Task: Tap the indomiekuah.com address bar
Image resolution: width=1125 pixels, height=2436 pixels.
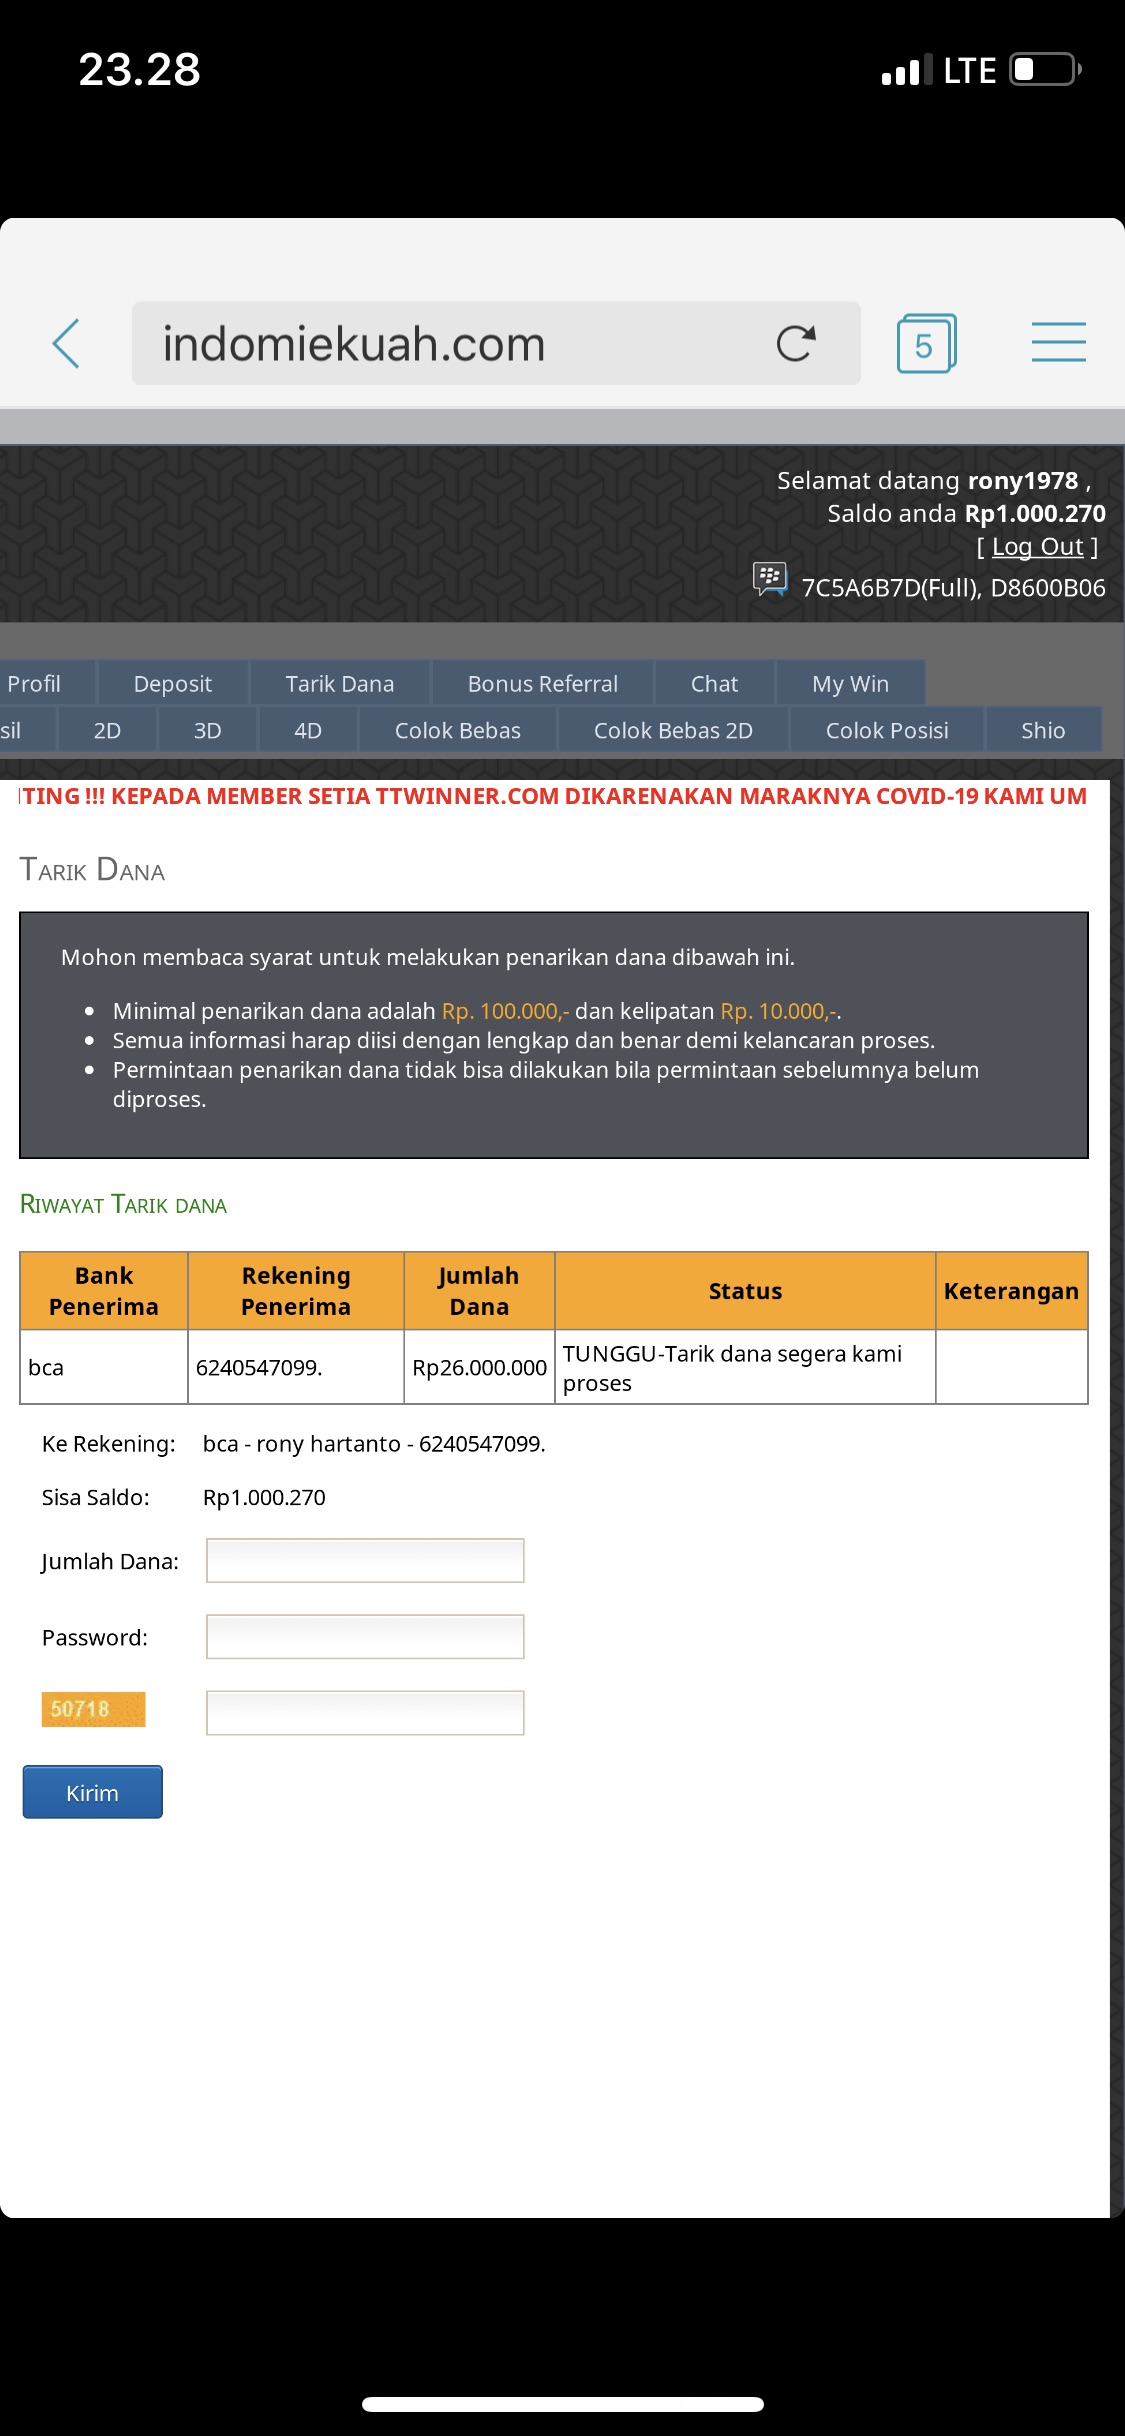Action: [x=450, y=344]
